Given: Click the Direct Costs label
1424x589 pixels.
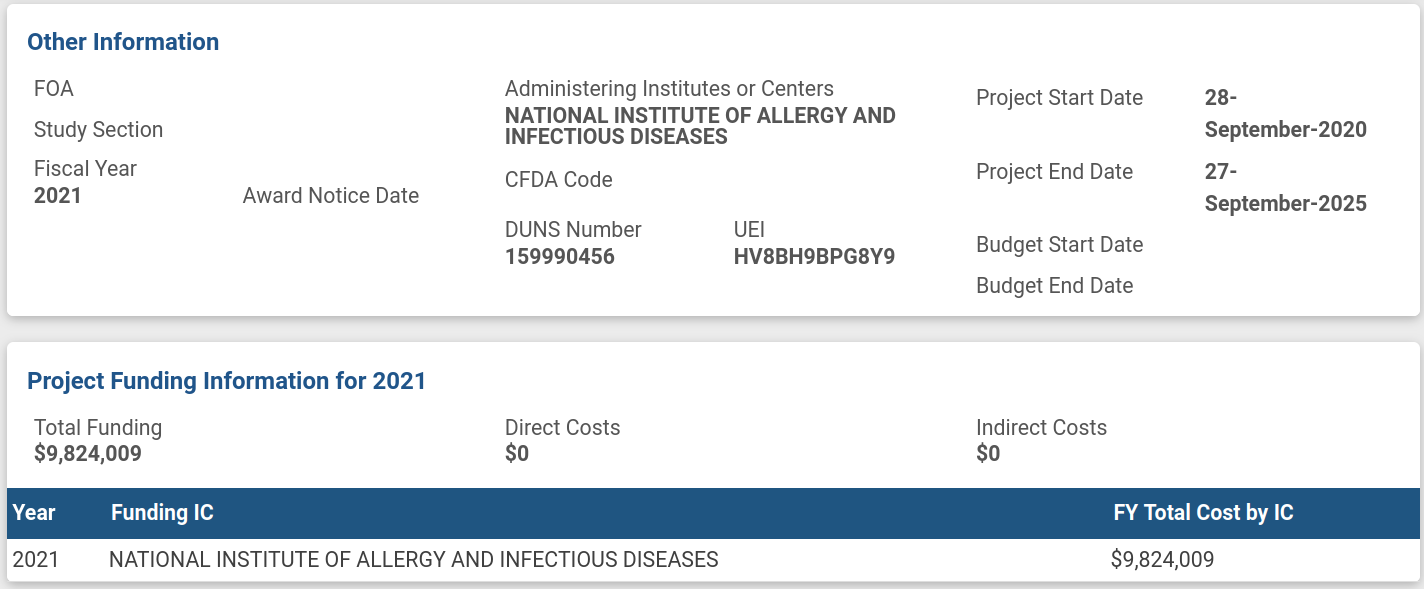Looking at the screenshot, I should point(562,428).
